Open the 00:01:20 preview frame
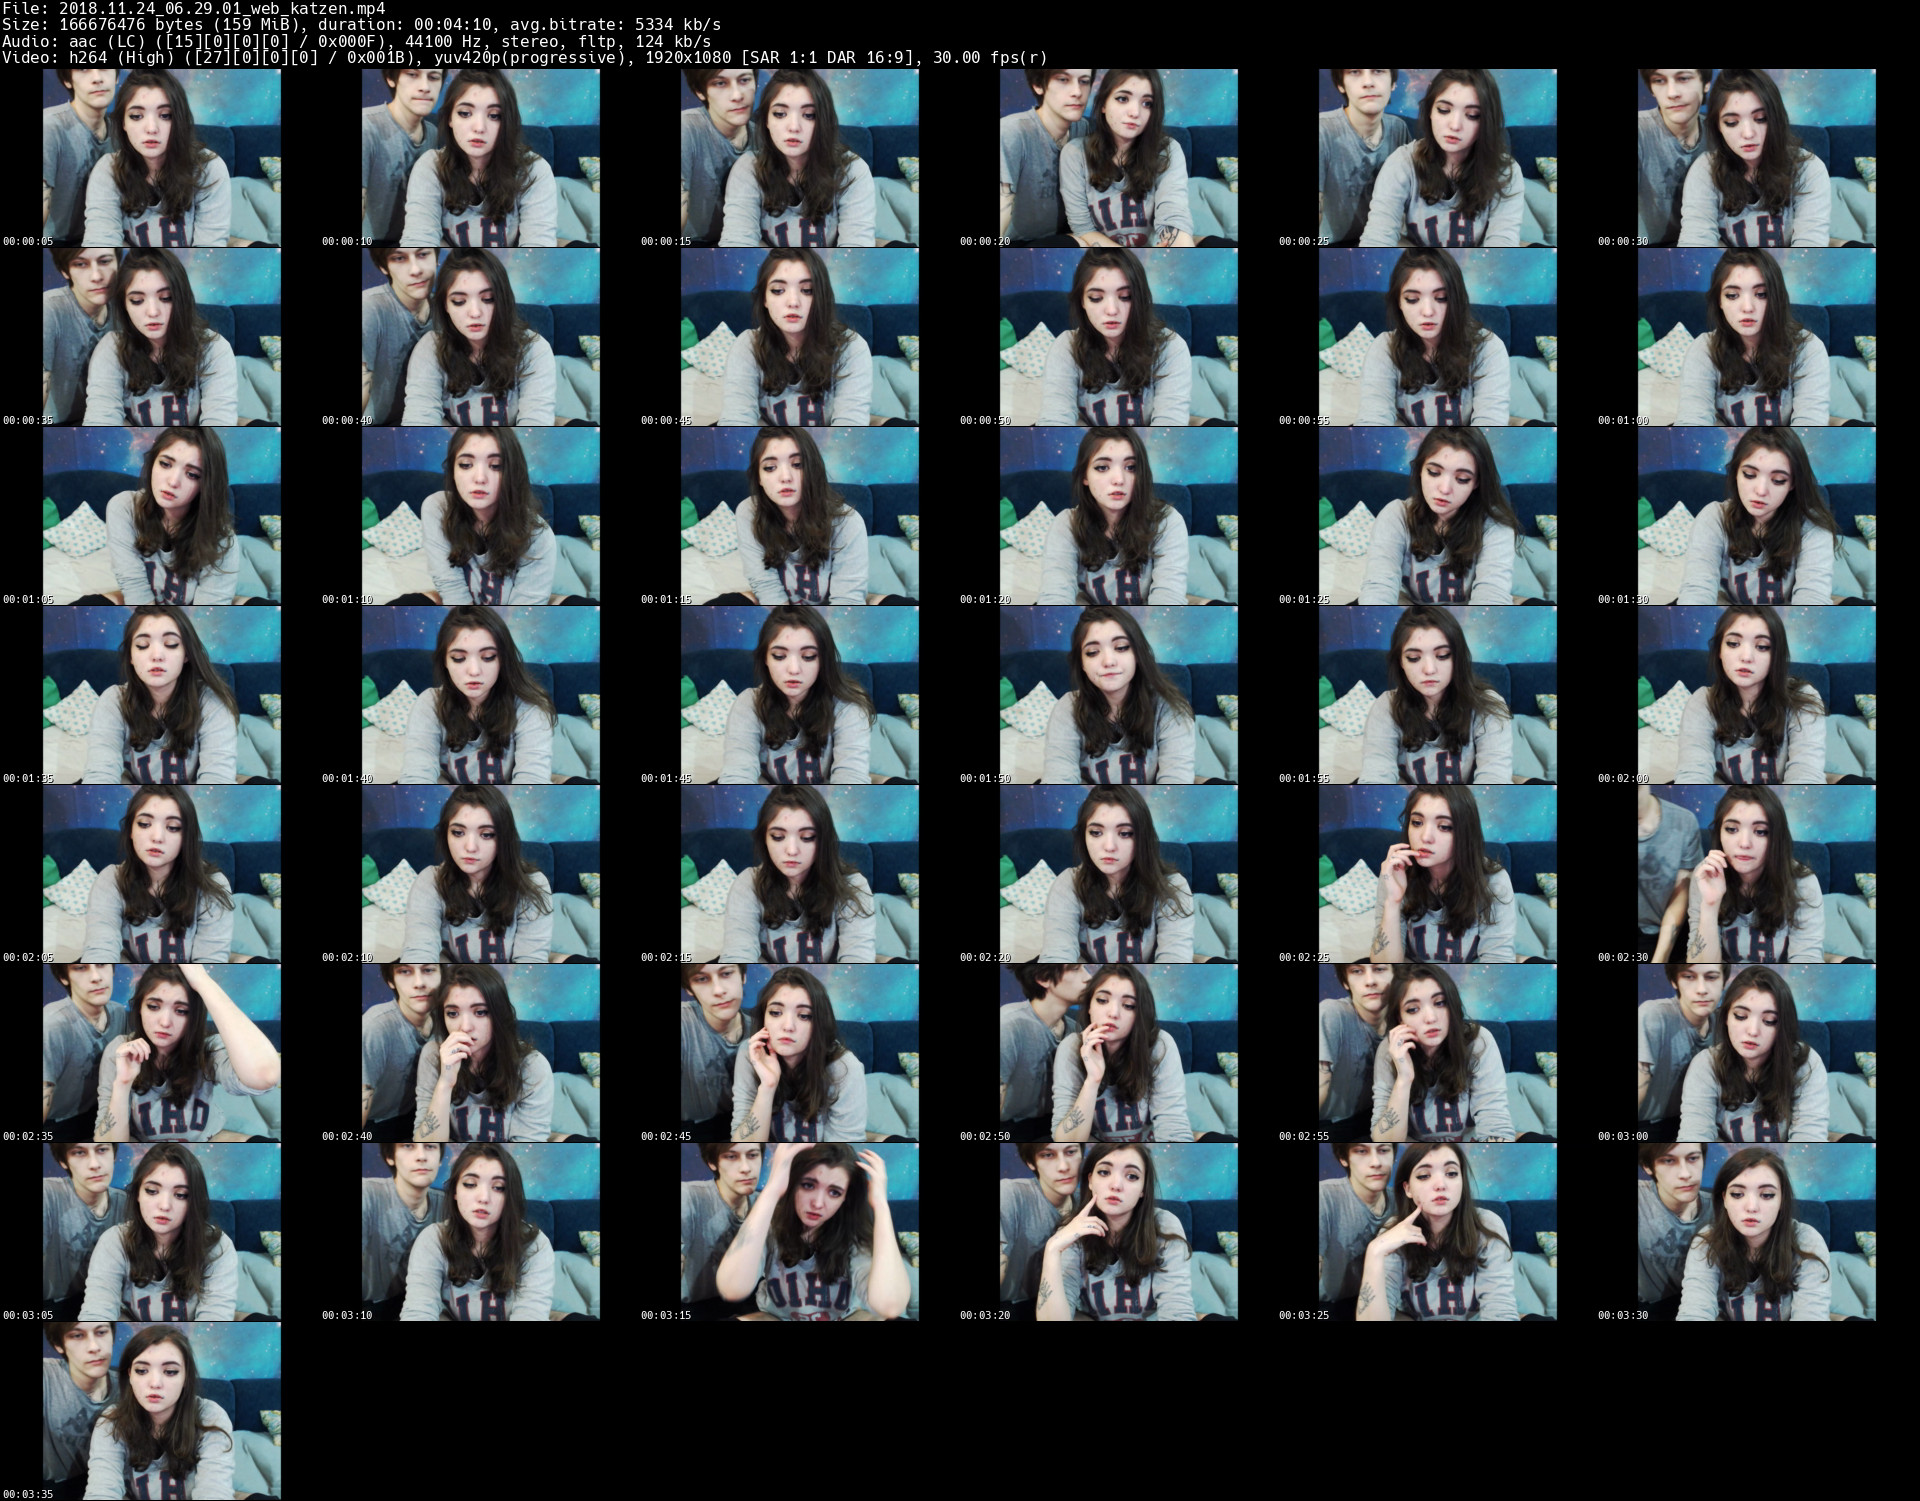The width and height of the screenshot is (1920, 1501). (x=1119, y=516)
